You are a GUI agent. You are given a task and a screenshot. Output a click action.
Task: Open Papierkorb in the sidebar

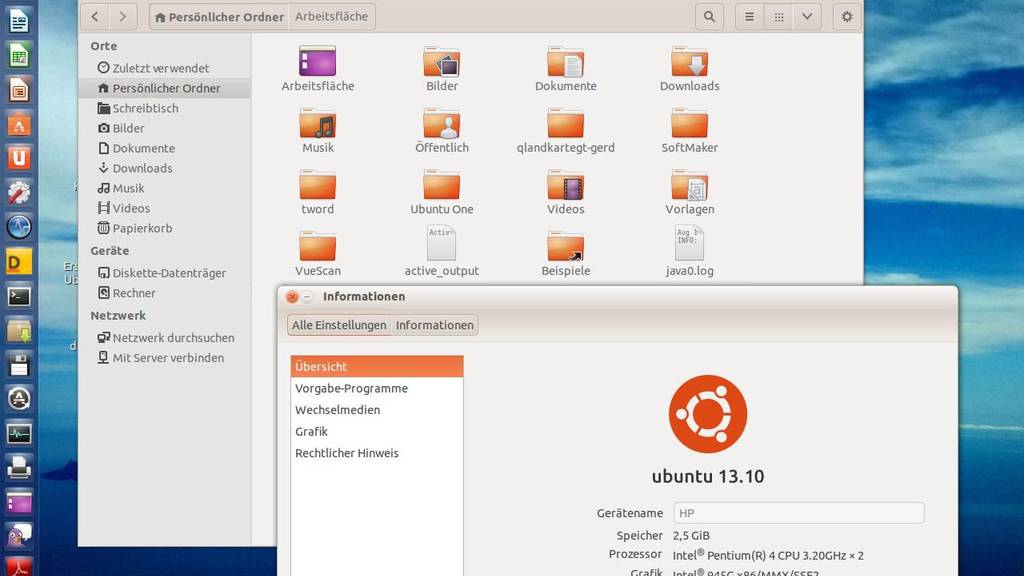coord(141,228)
